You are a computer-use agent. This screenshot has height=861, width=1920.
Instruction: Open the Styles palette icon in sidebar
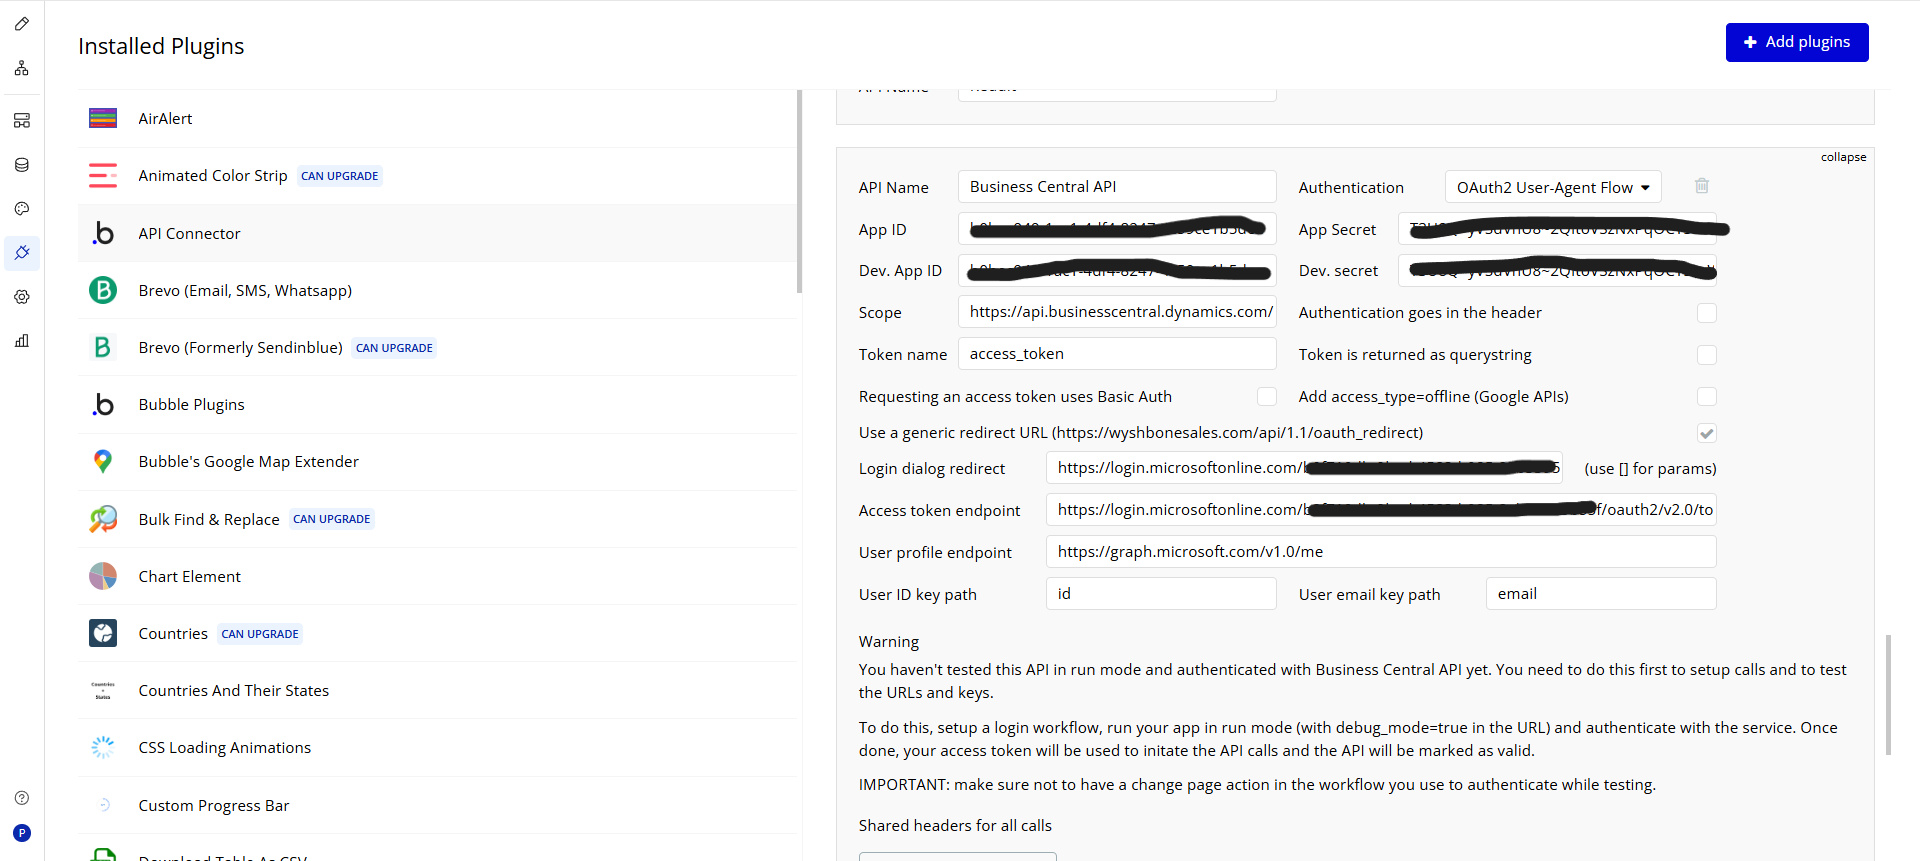pyautogui.click(x=22, y=209)
